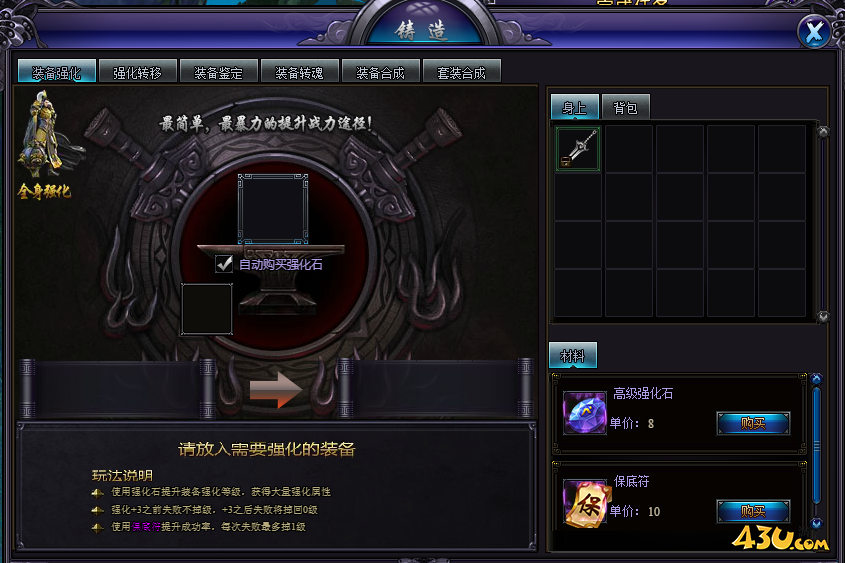Switch to the 背包 inventory tab
Image resolution: width=845 pixels, height=563 pixels.
click(626, 107)
